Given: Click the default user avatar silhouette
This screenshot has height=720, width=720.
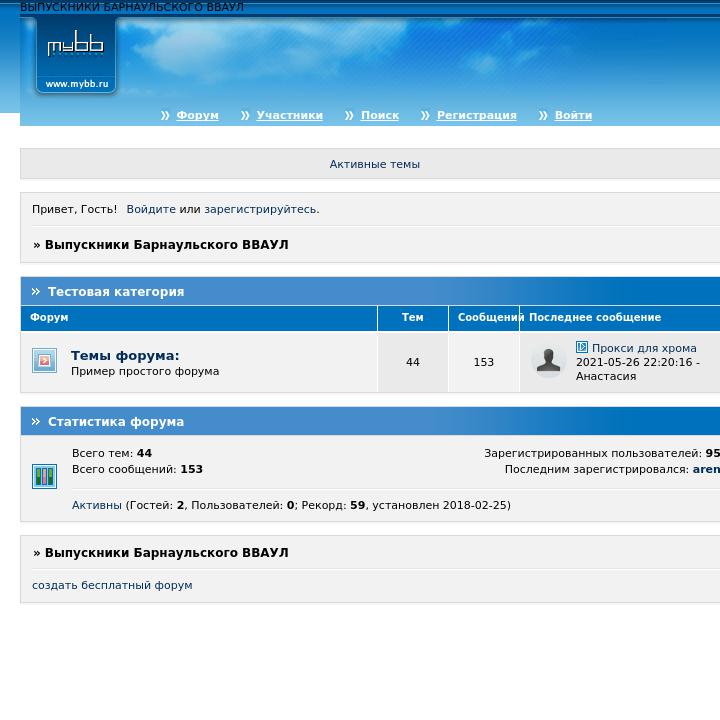Looking at the screenshot, I should click(548, 360).
